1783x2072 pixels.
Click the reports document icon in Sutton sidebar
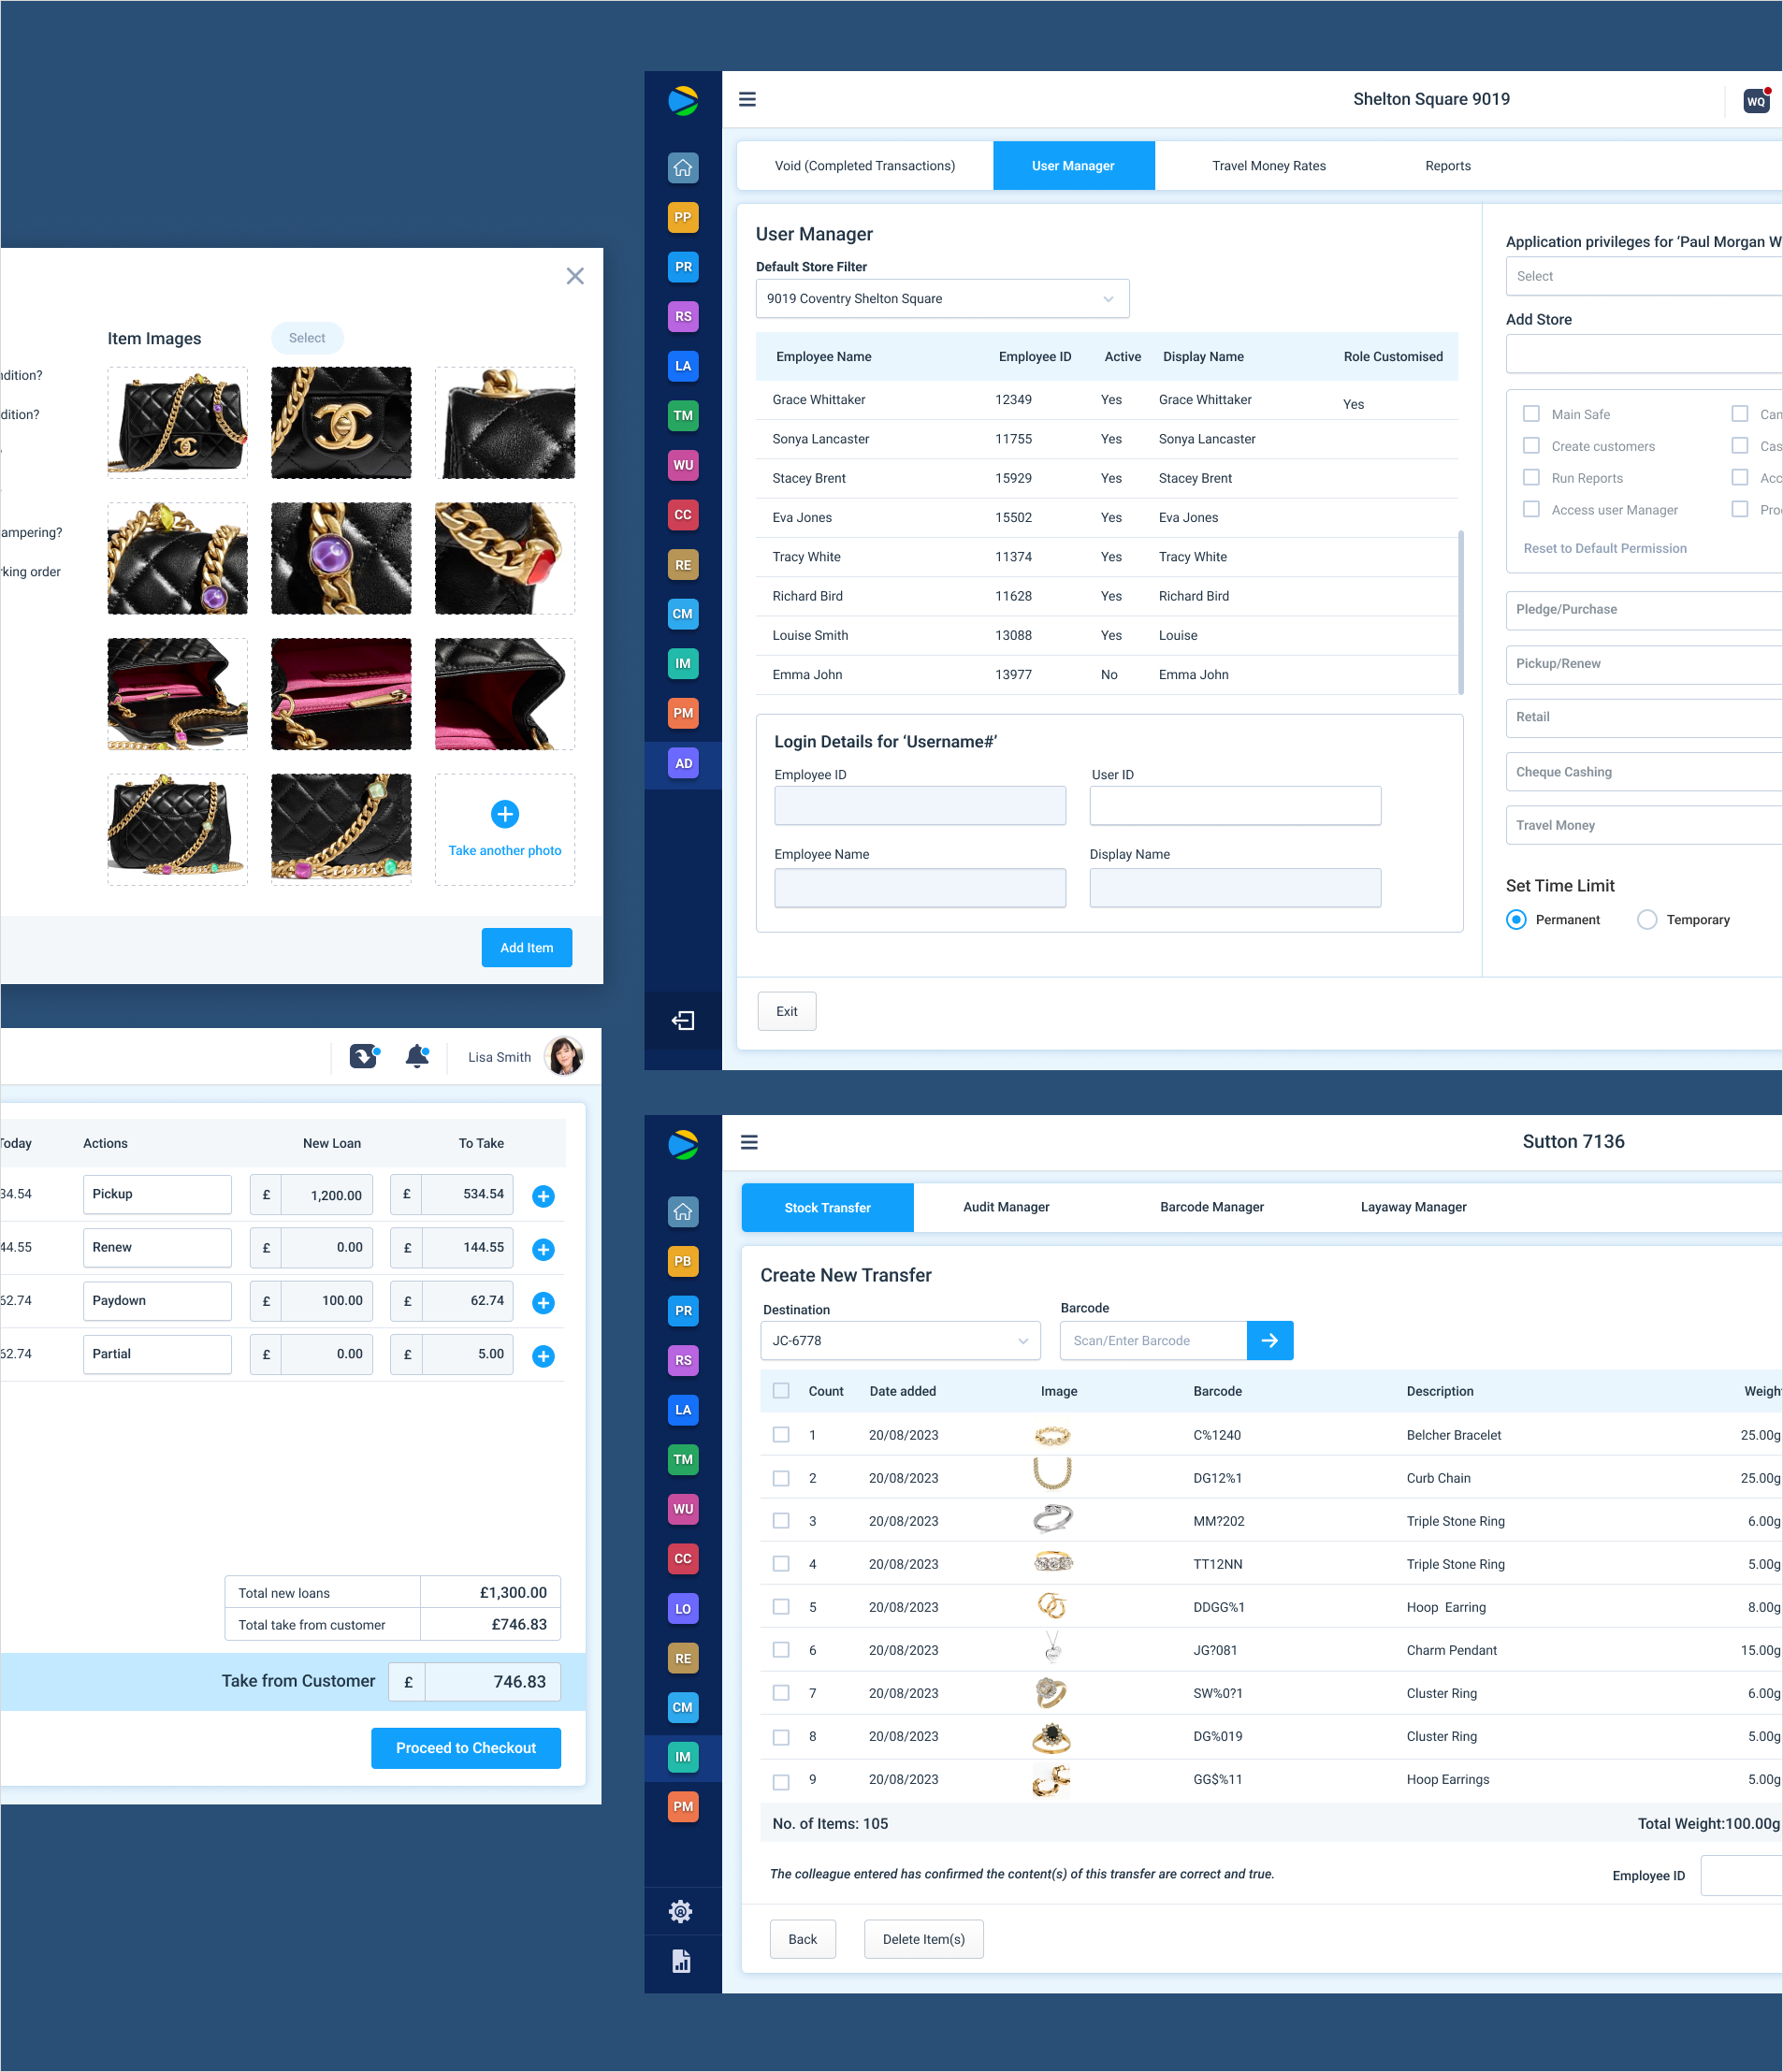681,1960
